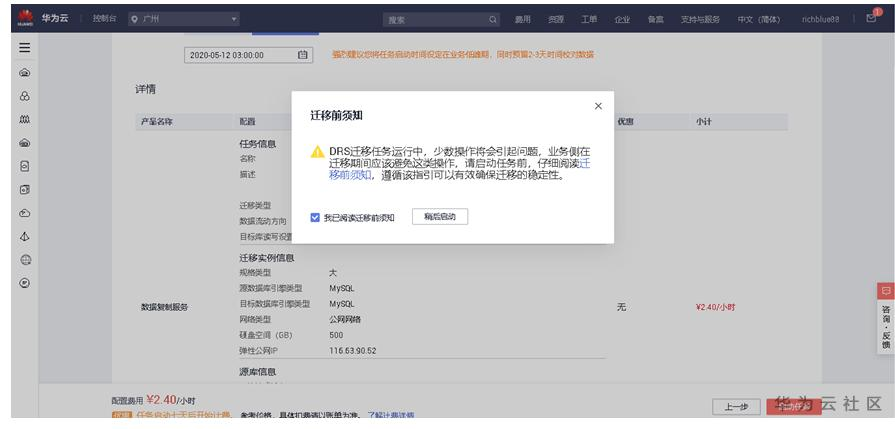
Task: Click the pyramid-shaped icon in the sidebar
Action: 25,236
